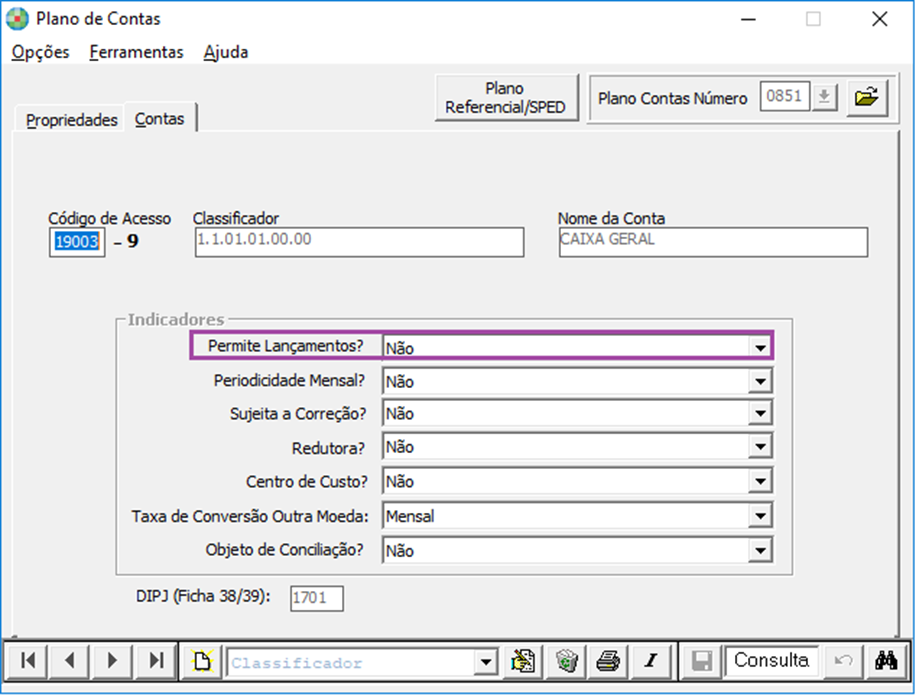Click the download arrow beside 0851
This screenshot has height=697, width=916.
[x=824, y=96]
